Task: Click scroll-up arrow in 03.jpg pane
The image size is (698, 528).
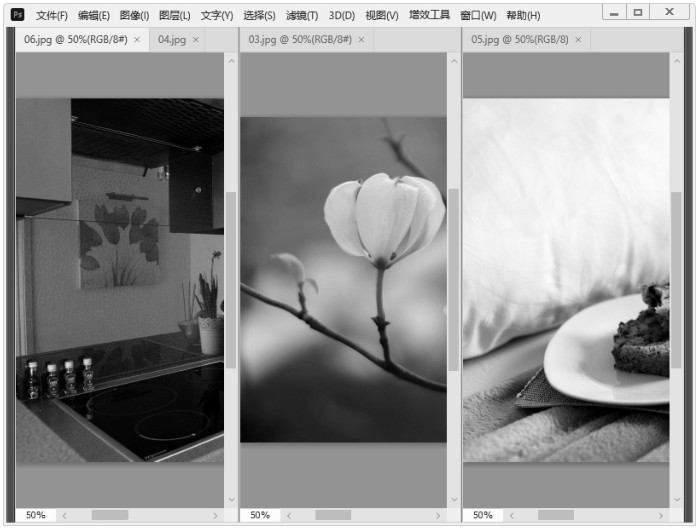Action: [x=454, y=61]
